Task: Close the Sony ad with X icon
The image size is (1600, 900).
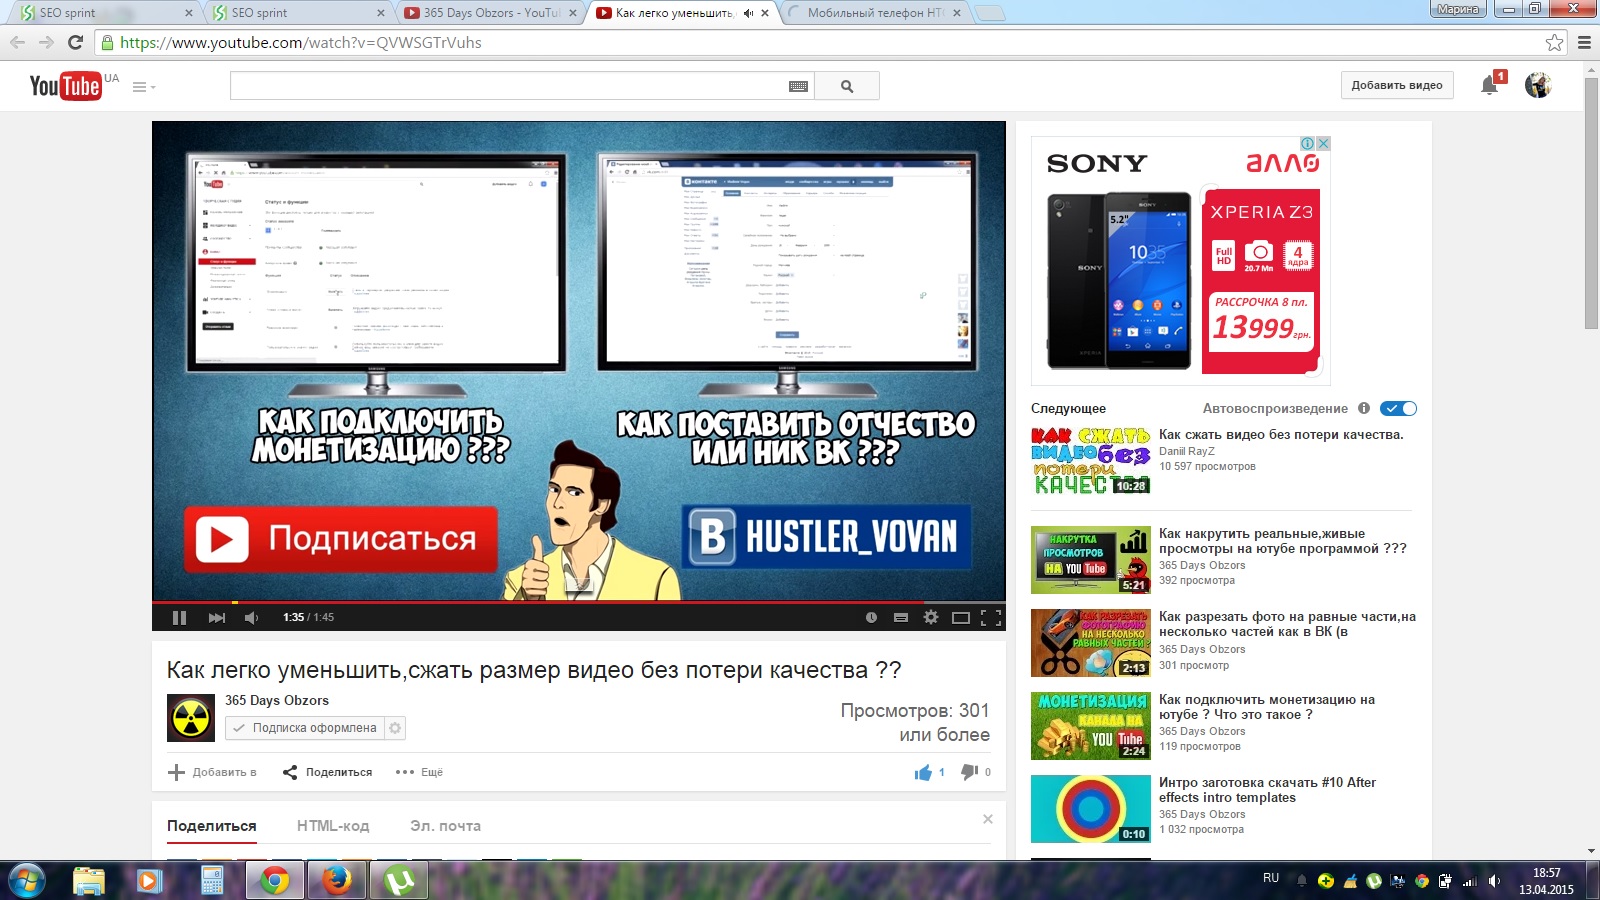Action: (x=1323, y=143)
